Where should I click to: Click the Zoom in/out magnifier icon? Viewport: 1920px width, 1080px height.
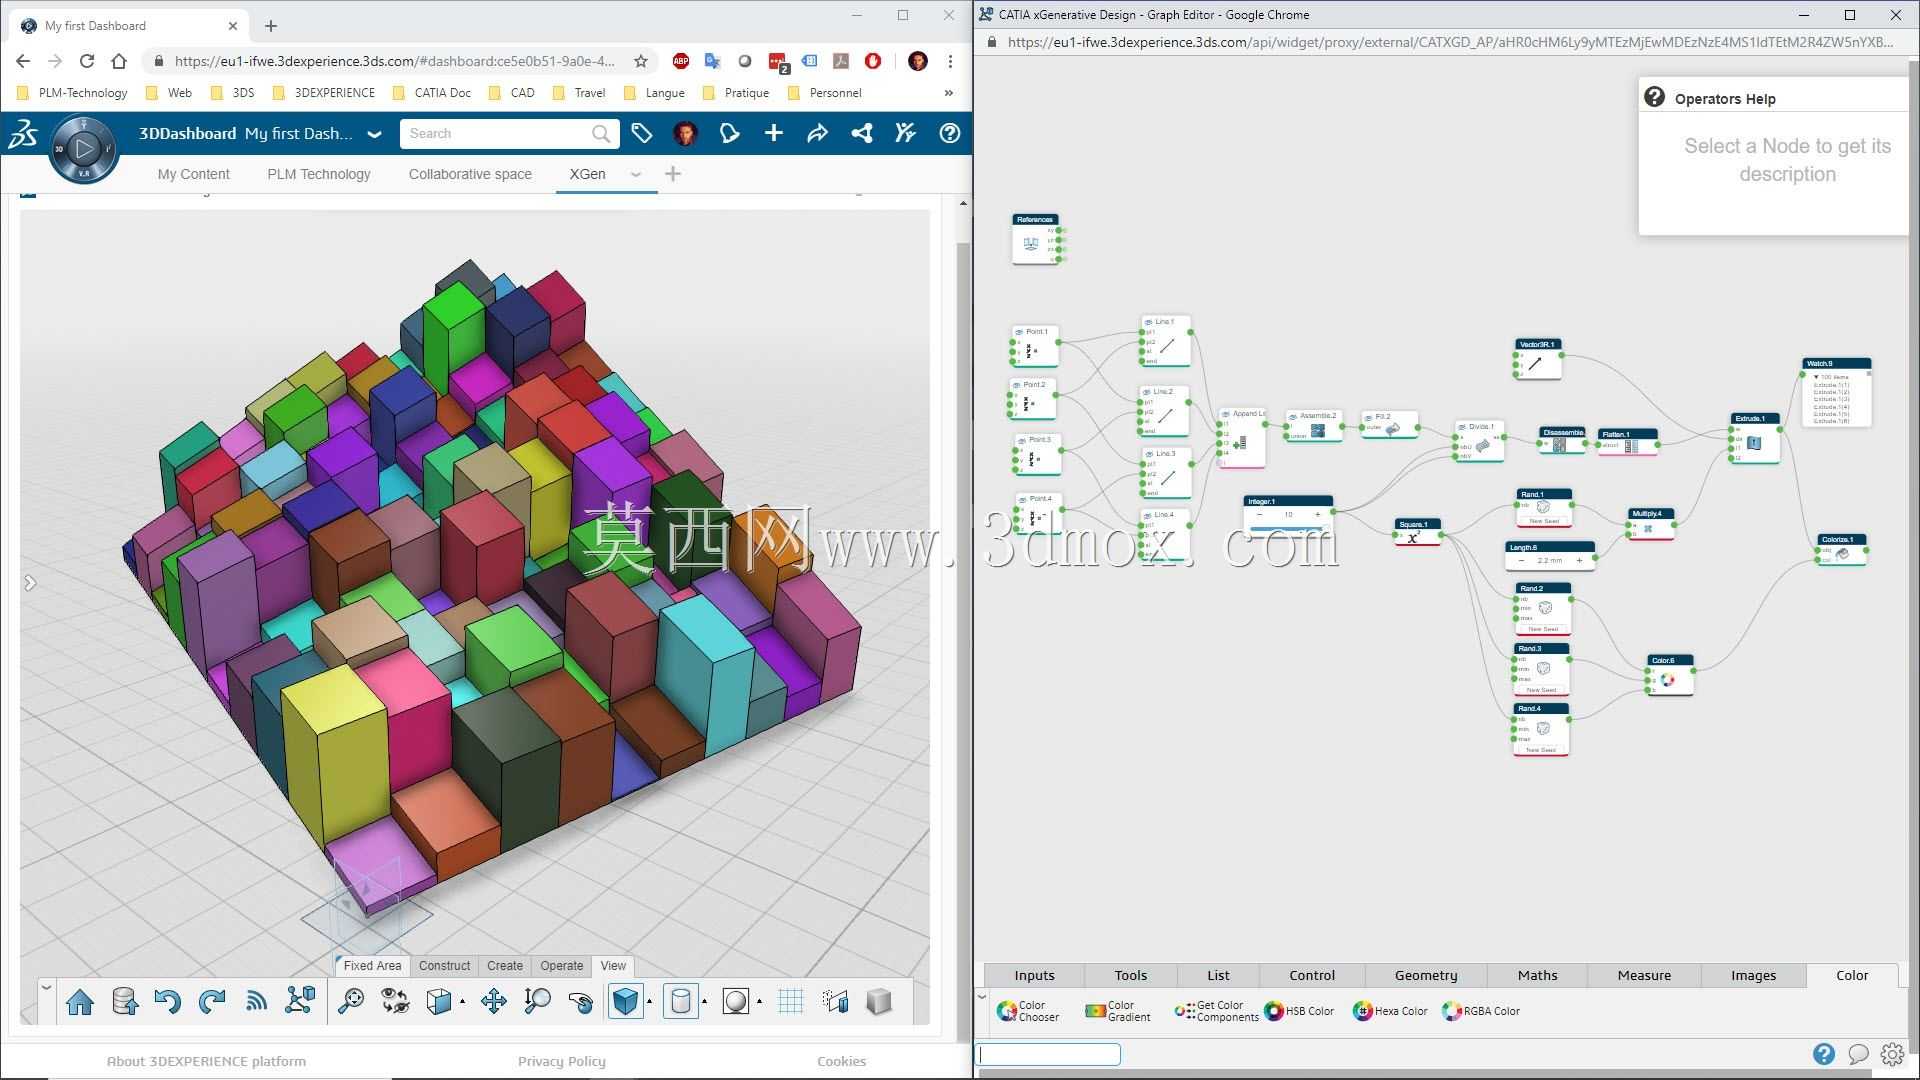pyautogui.click(x=537, y=1001)
